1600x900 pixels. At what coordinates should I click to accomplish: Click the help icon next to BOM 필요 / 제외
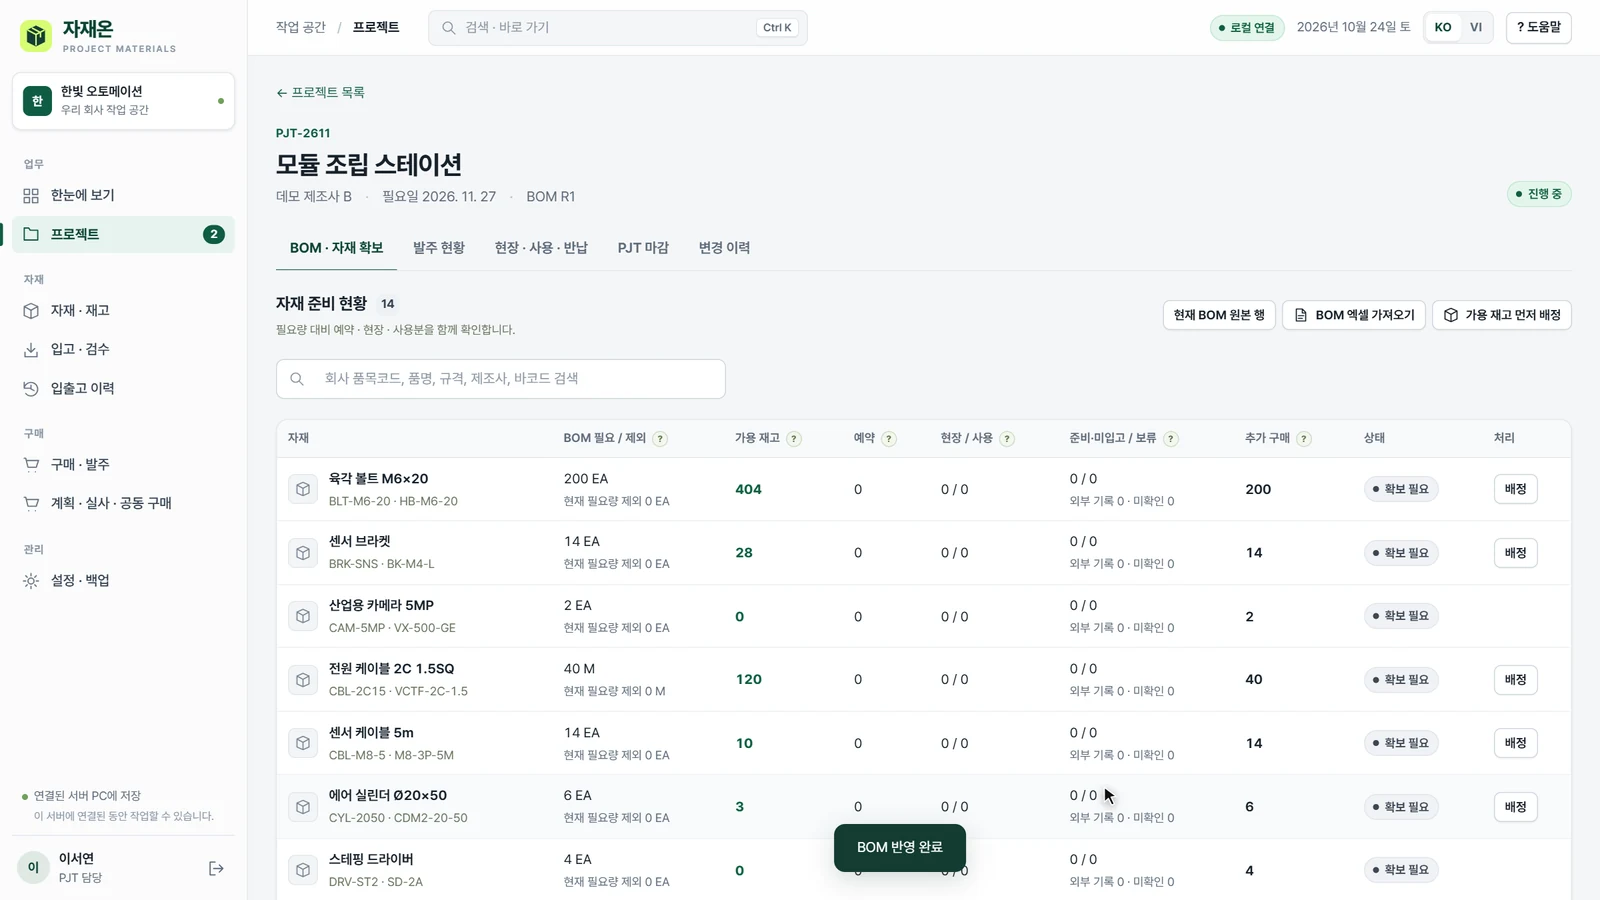point(660,439)
